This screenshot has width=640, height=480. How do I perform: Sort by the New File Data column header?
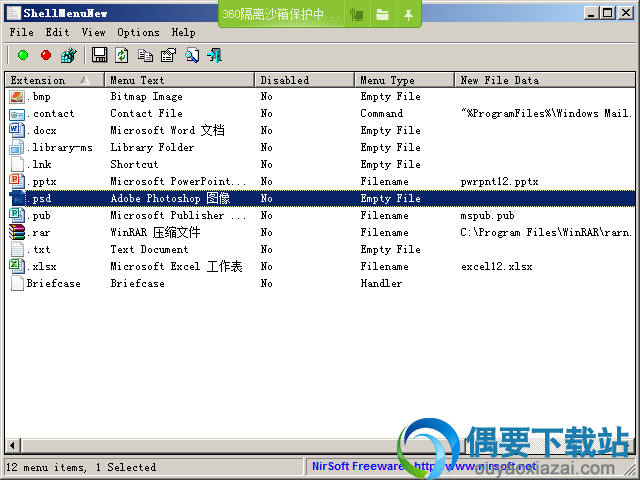pyautogui.click(x=545, y=80)
